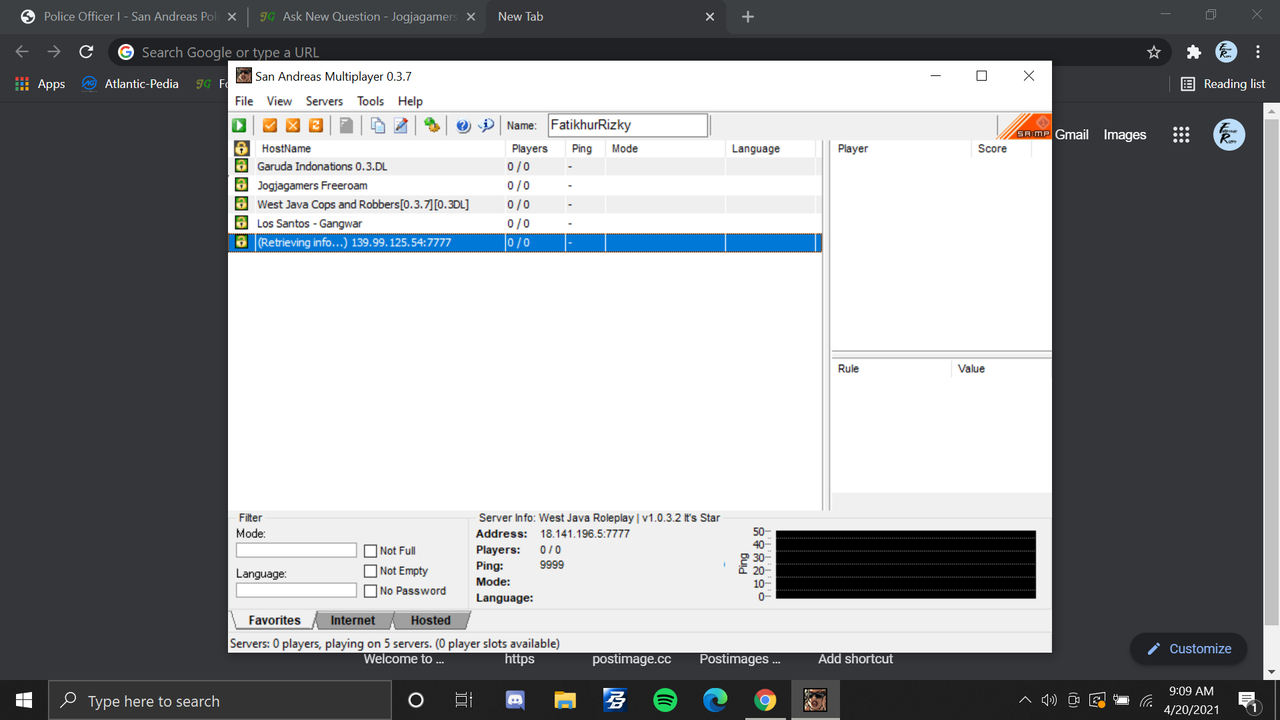This screenshot has height=720, width=1280.
Task: Open the View menu in SA-MP
Action: [x=279, y=101]
